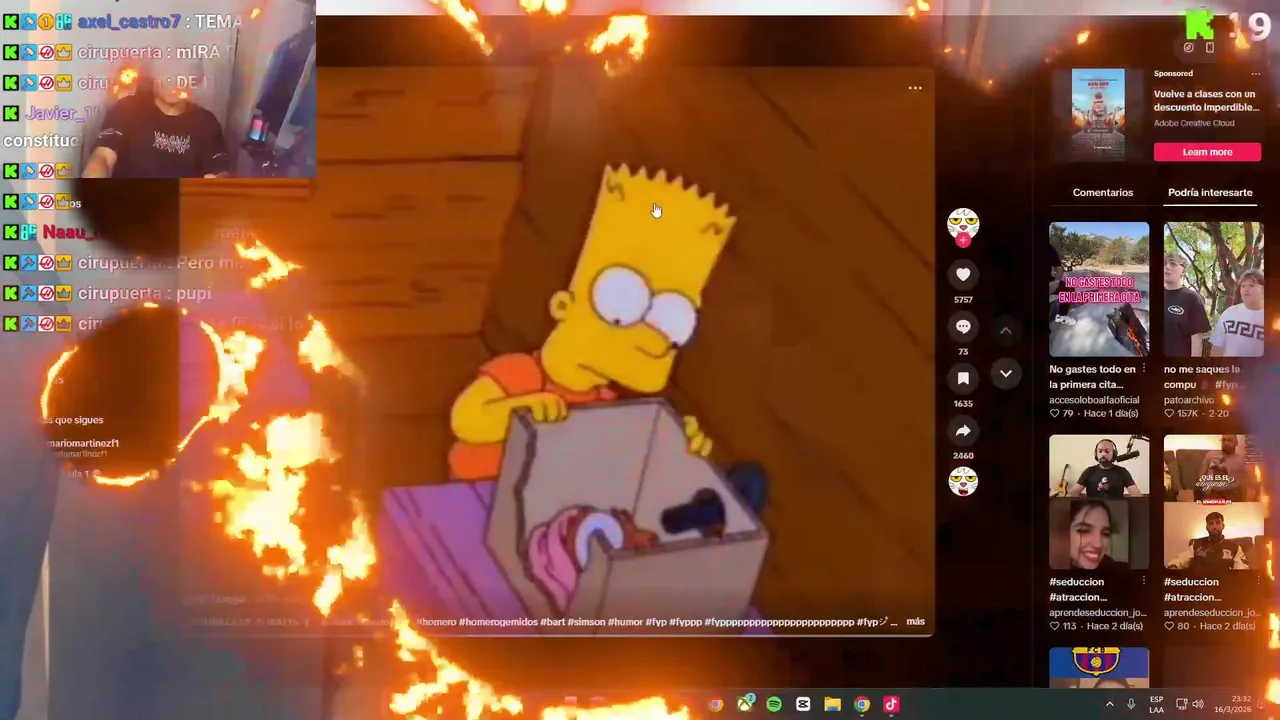Share the video with 2460 shares

(x=963, y=431)
